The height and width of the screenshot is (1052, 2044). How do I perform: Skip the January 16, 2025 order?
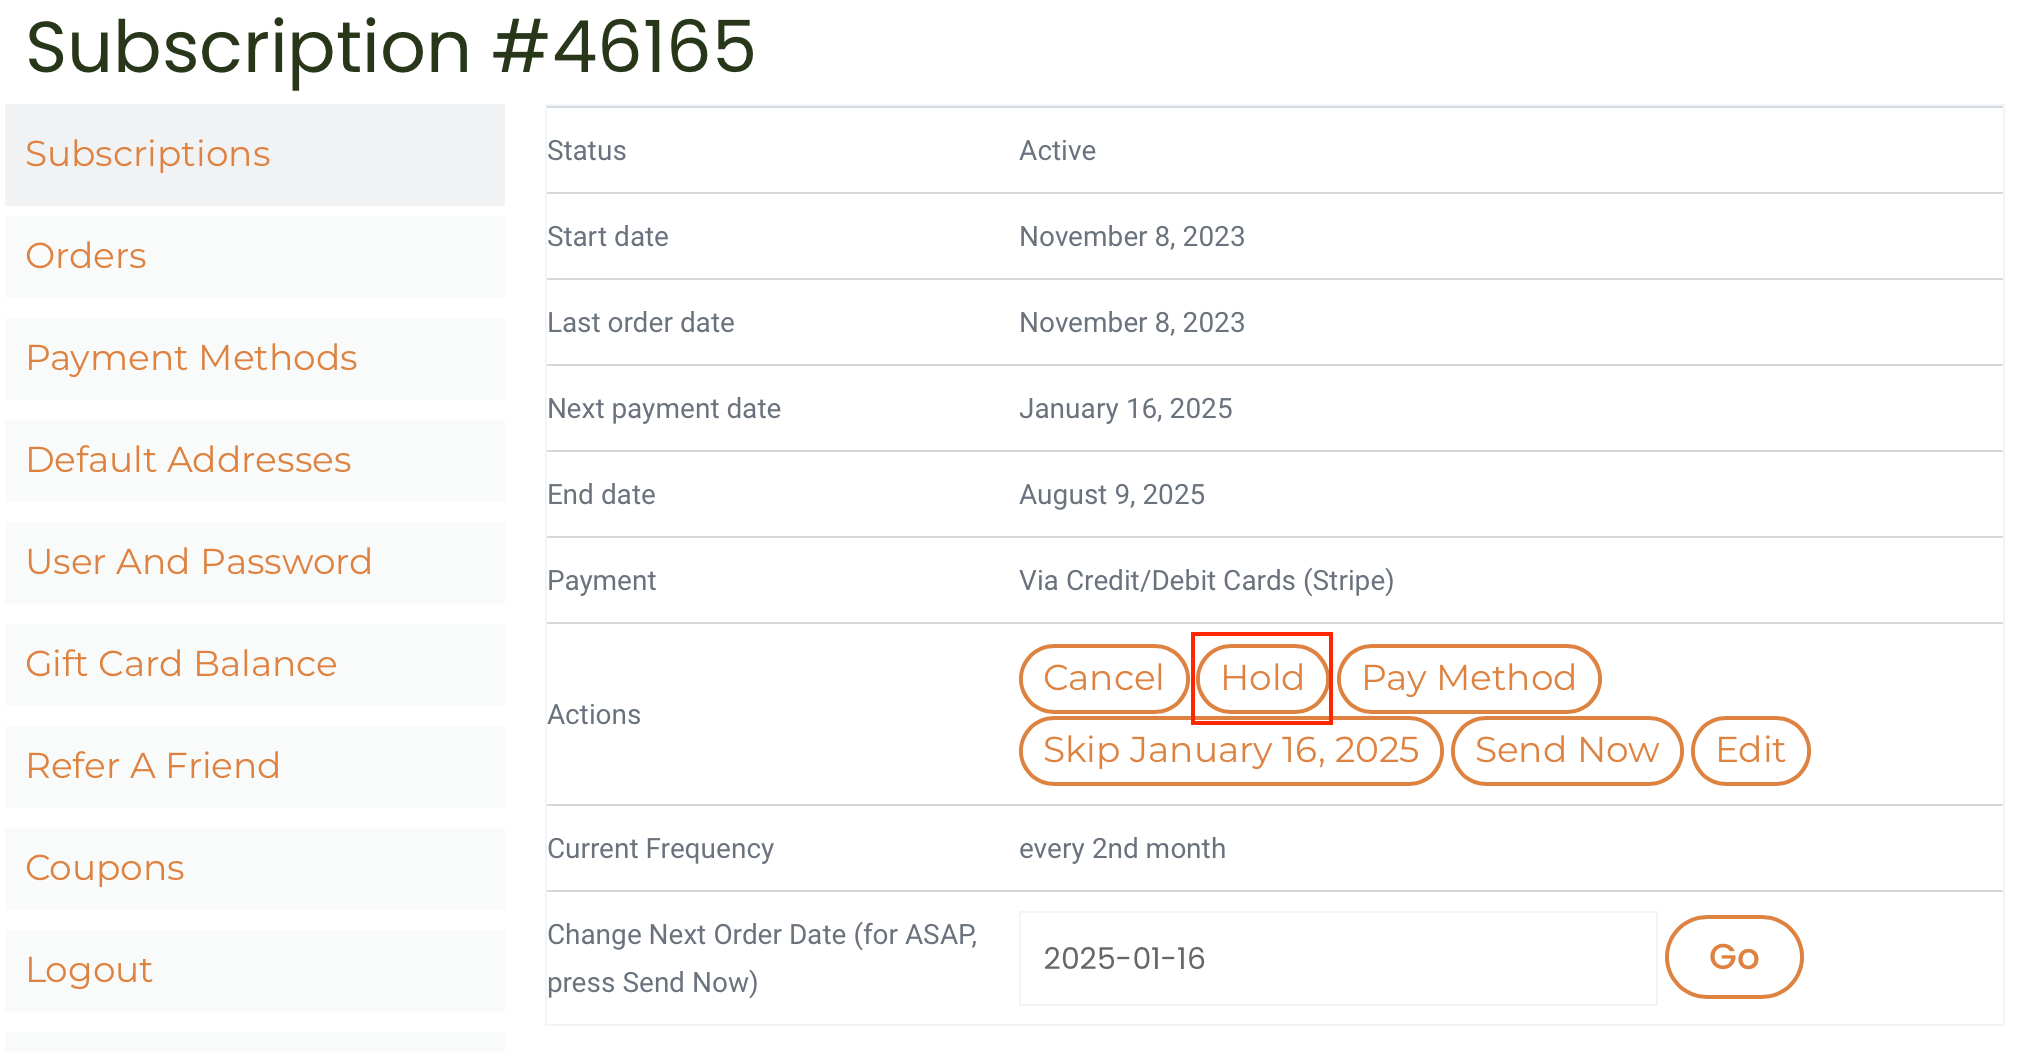[x=1230, y=750]
